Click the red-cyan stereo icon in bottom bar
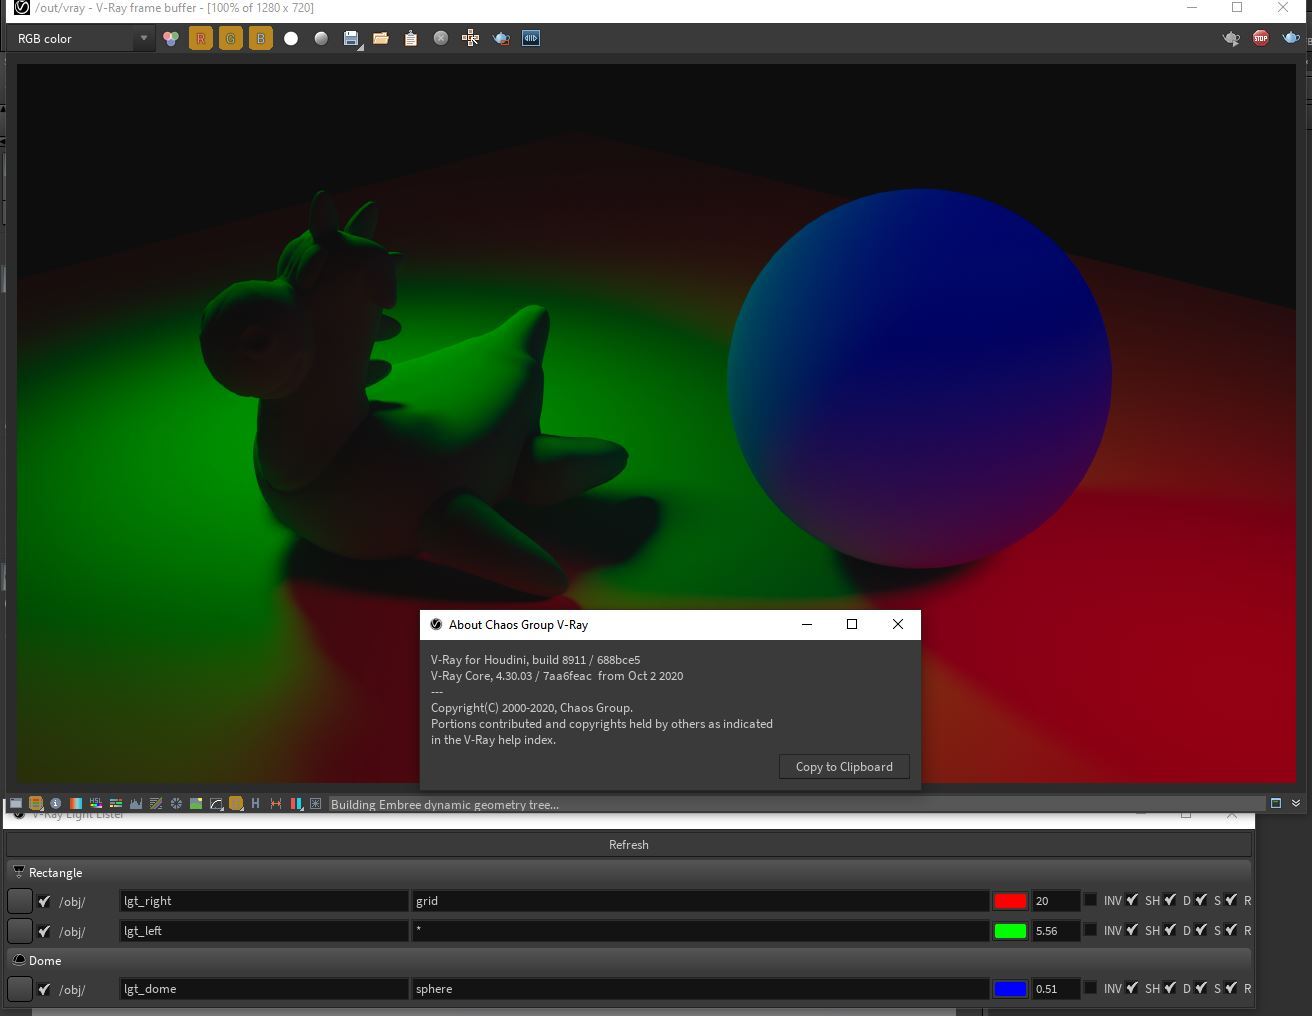This screenshot has height=1016, width=1312. point(296,803)
